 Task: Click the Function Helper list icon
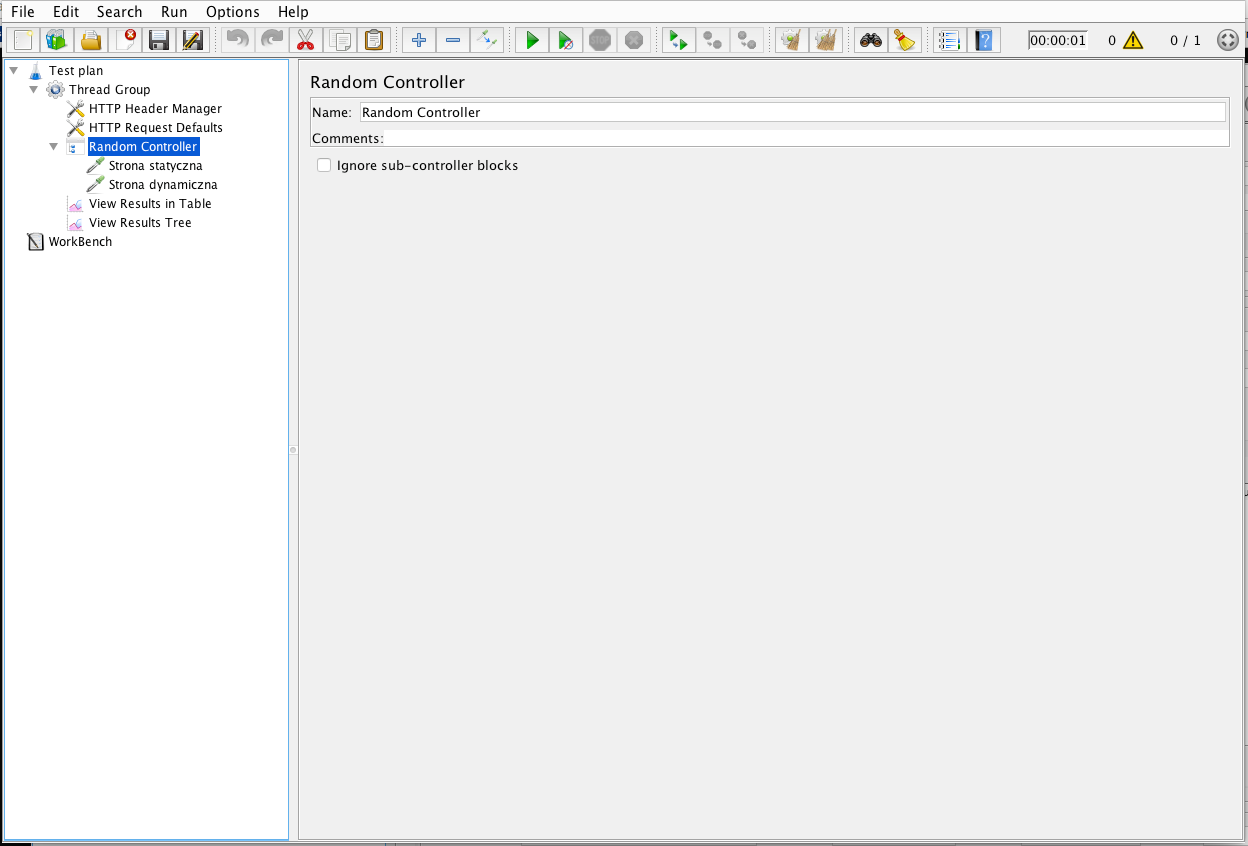948,40
